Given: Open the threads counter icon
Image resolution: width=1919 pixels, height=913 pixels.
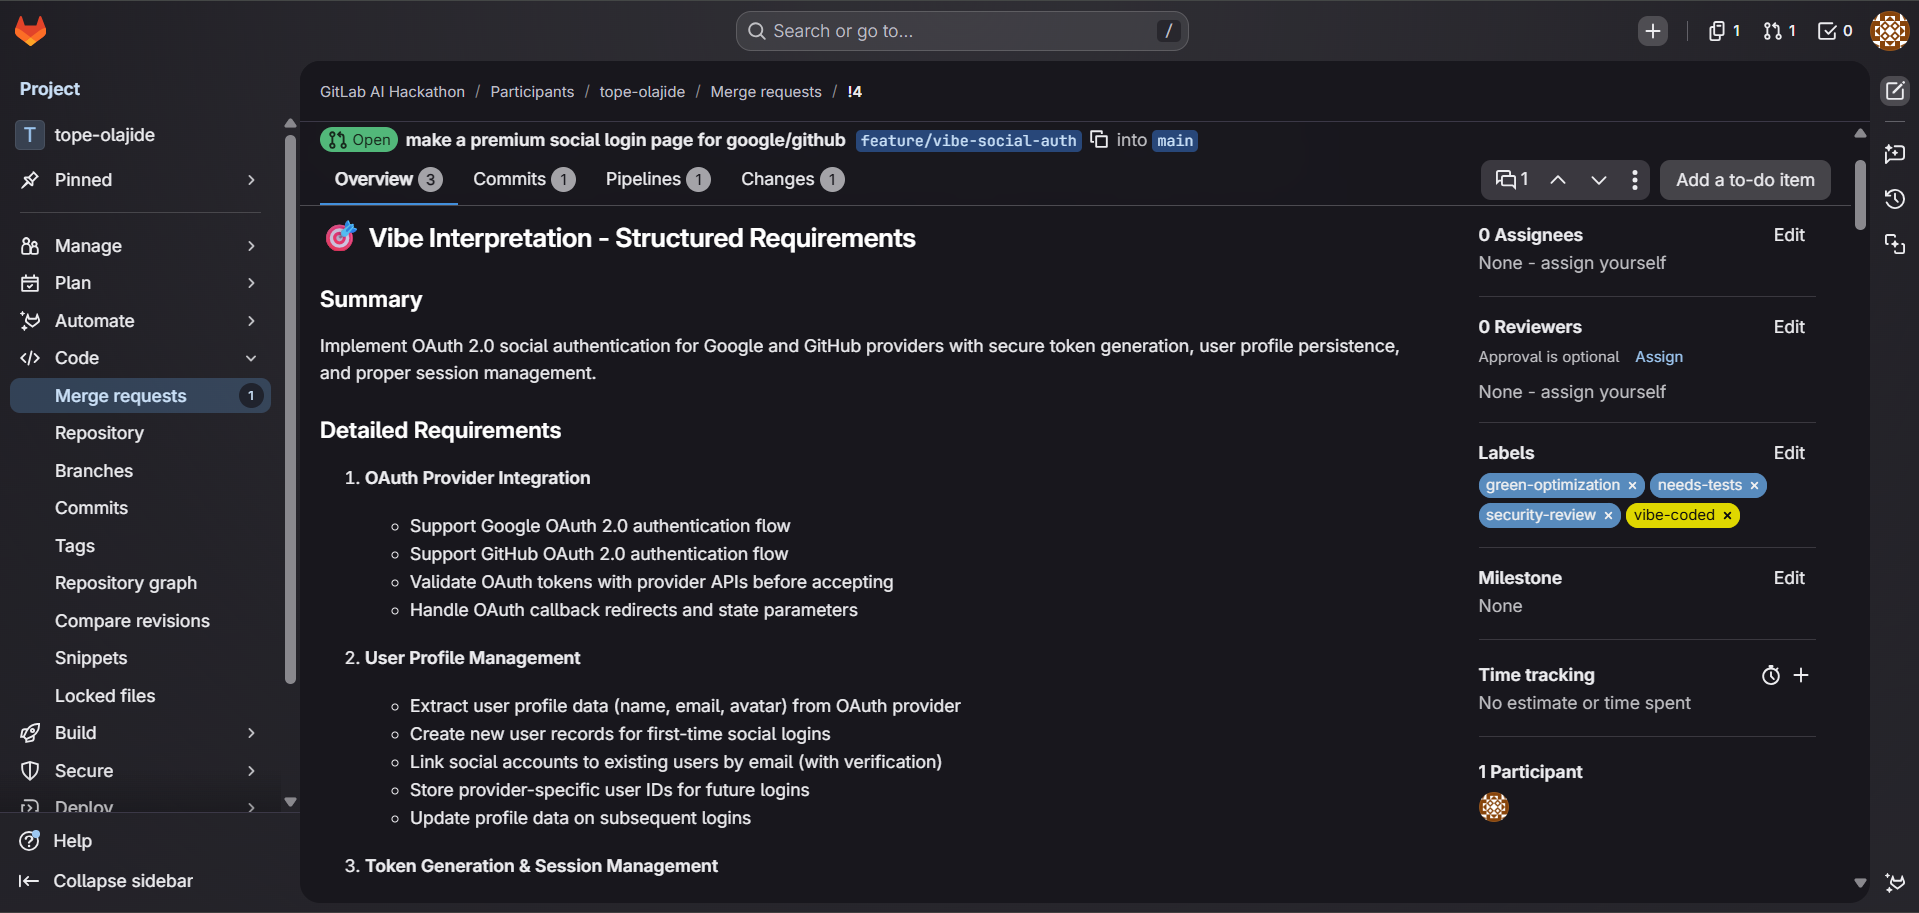Looking at the screenshot, I should (x=1511, y=180).
